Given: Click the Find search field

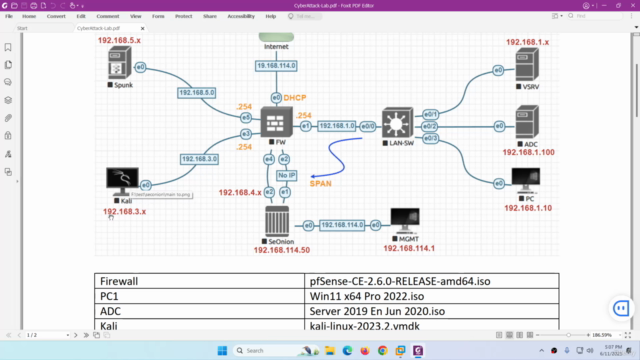Looking at the screenshot, I should [595, 16].
